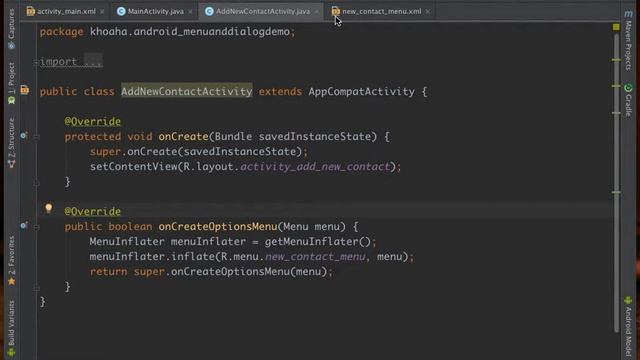This screenshot has height=360, width=640.
Task: Open the Captures tool window
Action: (x=11, y=29)
